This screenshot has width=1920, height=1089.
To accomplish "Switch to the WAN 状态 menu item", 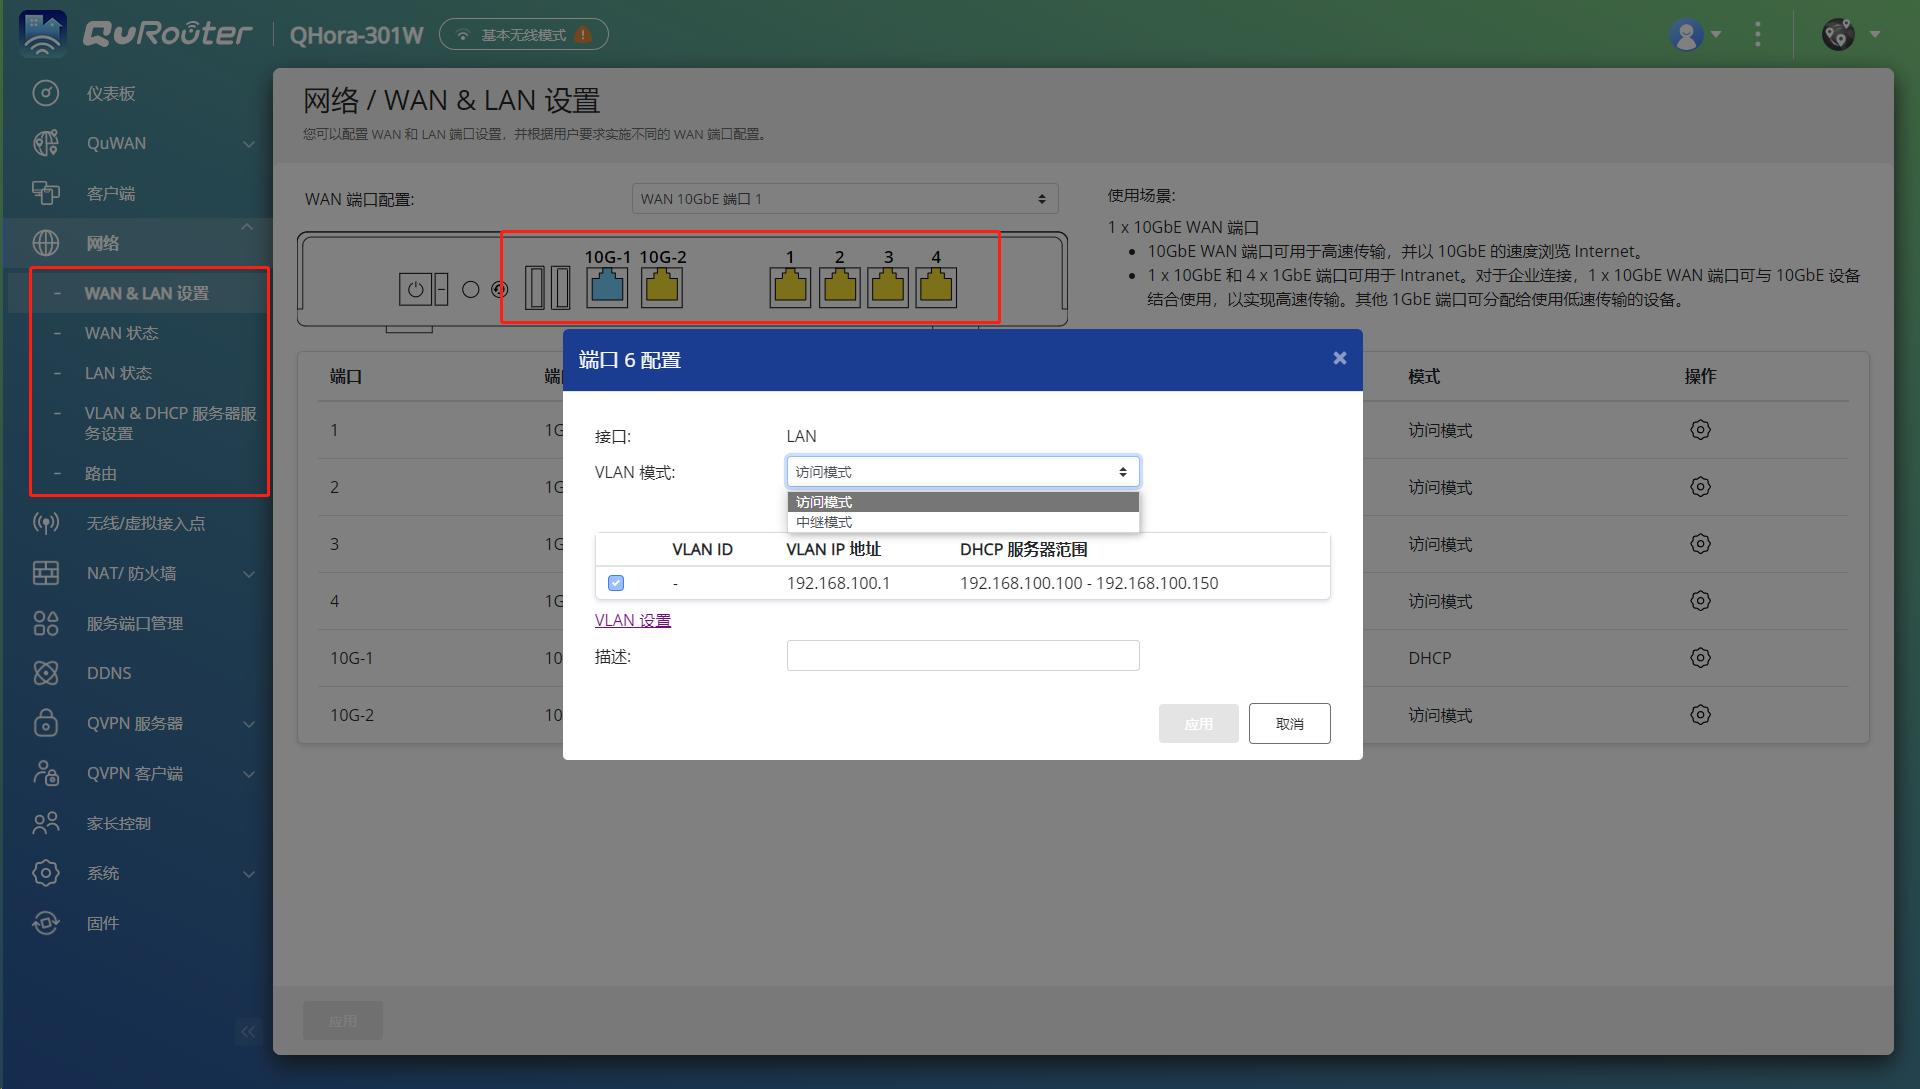I will coord(121,332).
